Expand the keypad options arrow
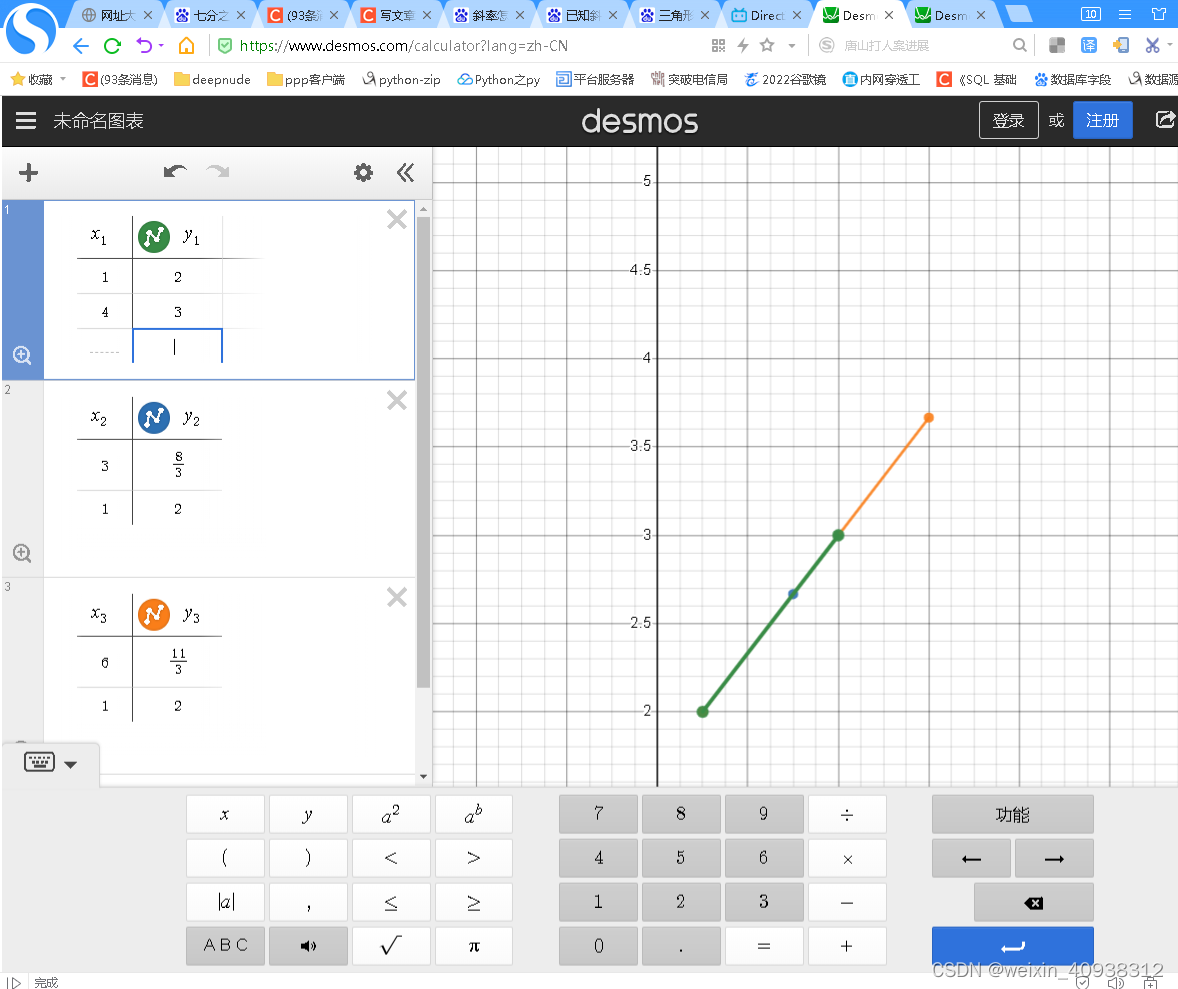1178x989 pixels. coord(71,764)
